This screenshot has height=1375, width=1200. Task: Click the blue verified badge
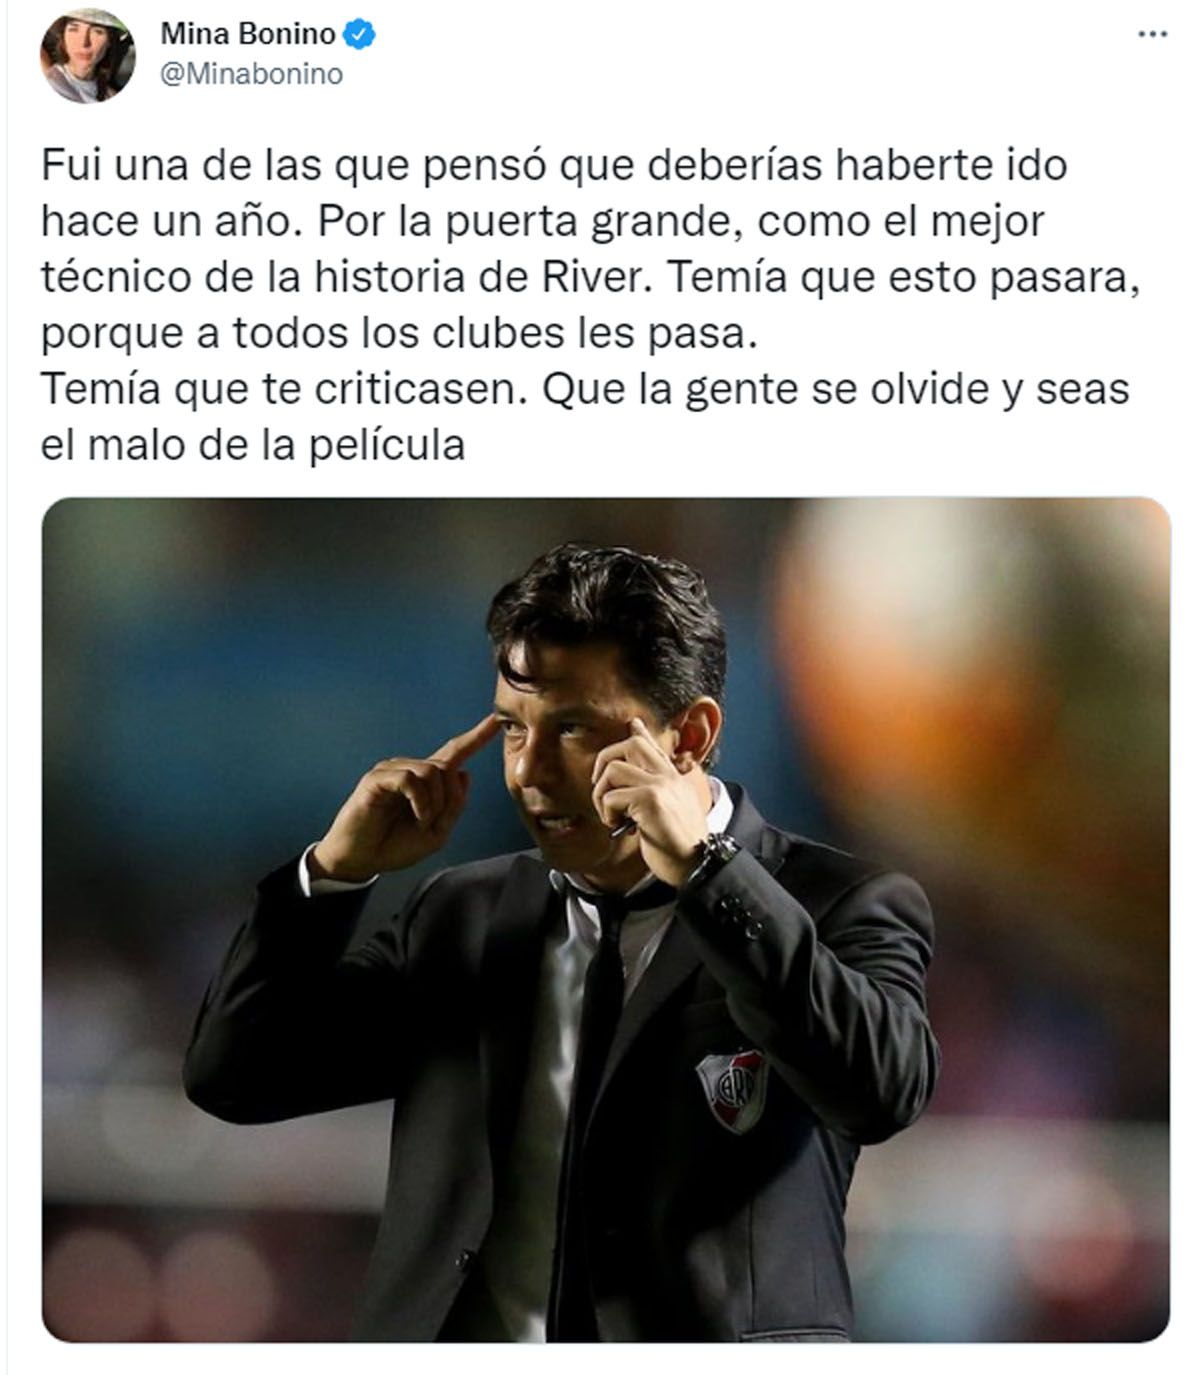click(360, 34)
